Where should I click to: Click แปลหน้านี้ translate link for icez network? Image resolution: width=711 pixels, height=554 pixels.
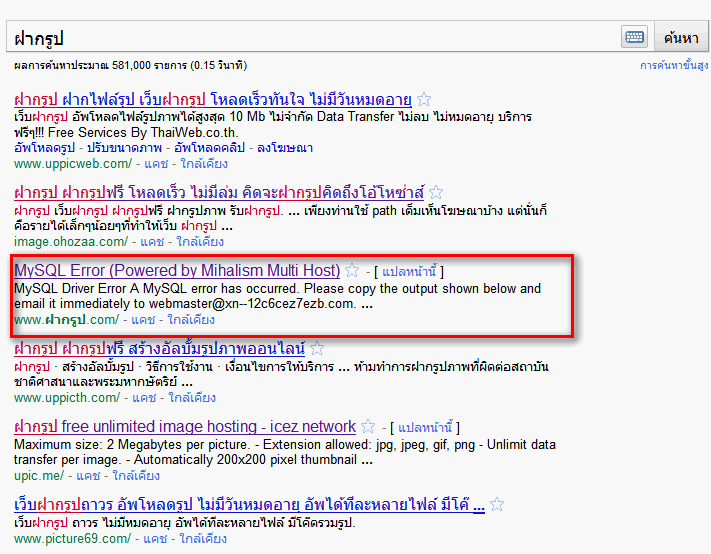point(425,428)
